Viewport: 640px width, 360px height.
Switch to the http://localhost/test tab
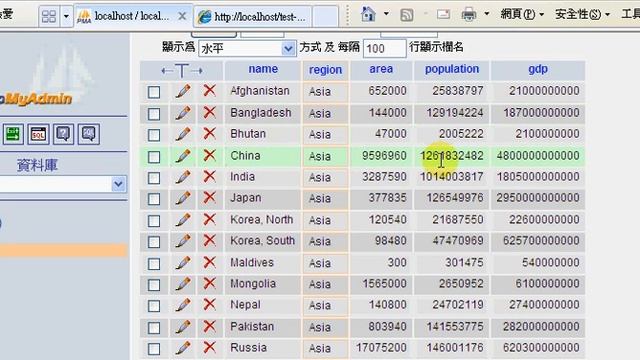click(x=253, y=16)
